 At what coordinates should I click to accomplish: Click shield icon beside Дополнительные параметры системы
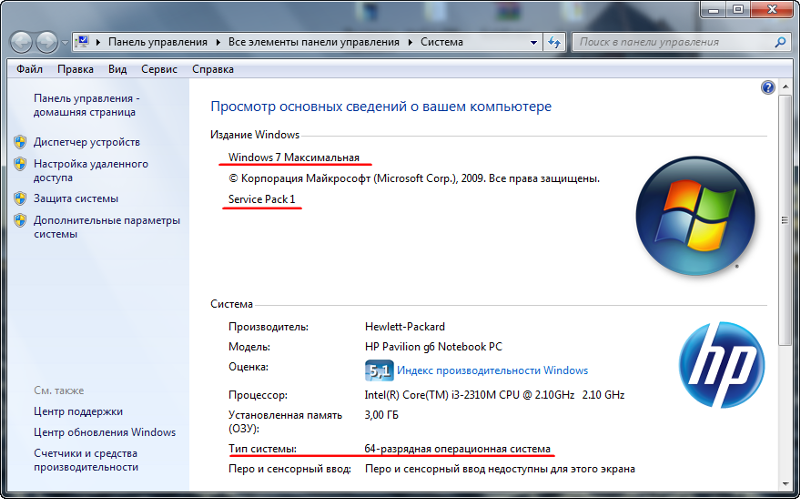(x=20, y=220)
